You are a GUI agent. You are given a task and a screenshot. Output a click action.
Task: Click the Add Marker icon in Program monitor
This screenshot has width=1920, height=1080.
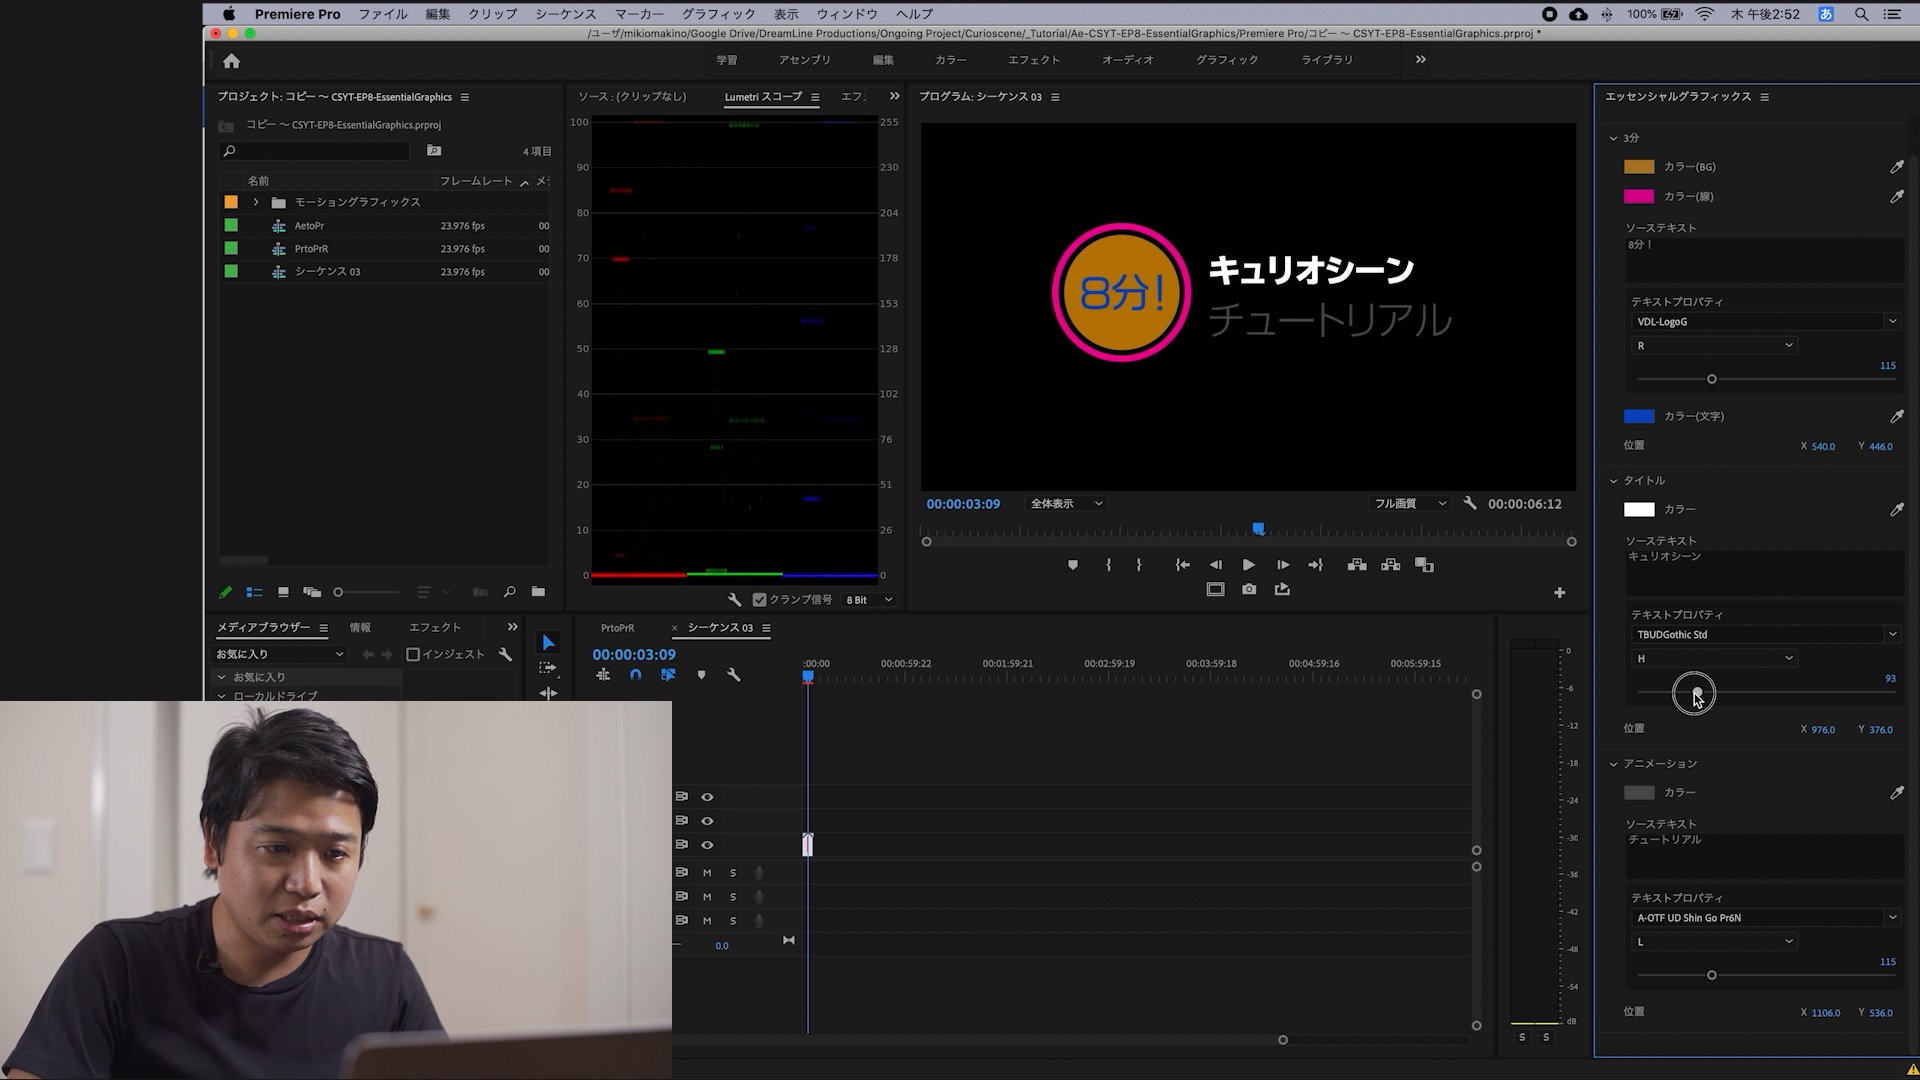1073,565
